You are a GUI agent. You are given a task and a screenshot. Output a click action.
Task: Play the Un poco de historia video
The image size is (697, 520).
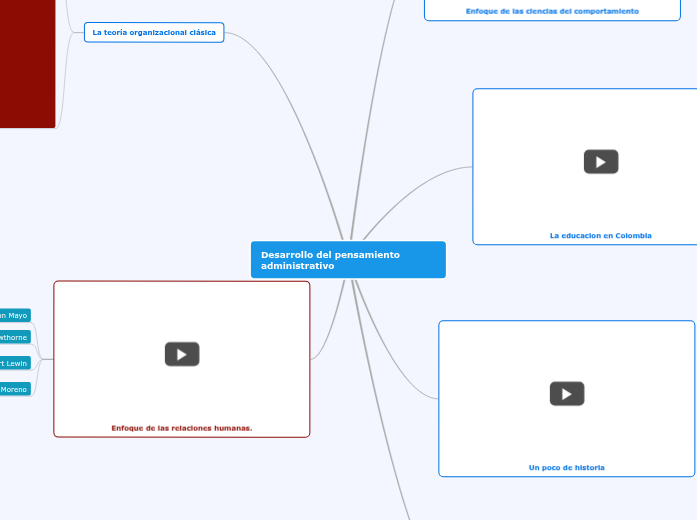pyautogui.click(x=567, y=394)
